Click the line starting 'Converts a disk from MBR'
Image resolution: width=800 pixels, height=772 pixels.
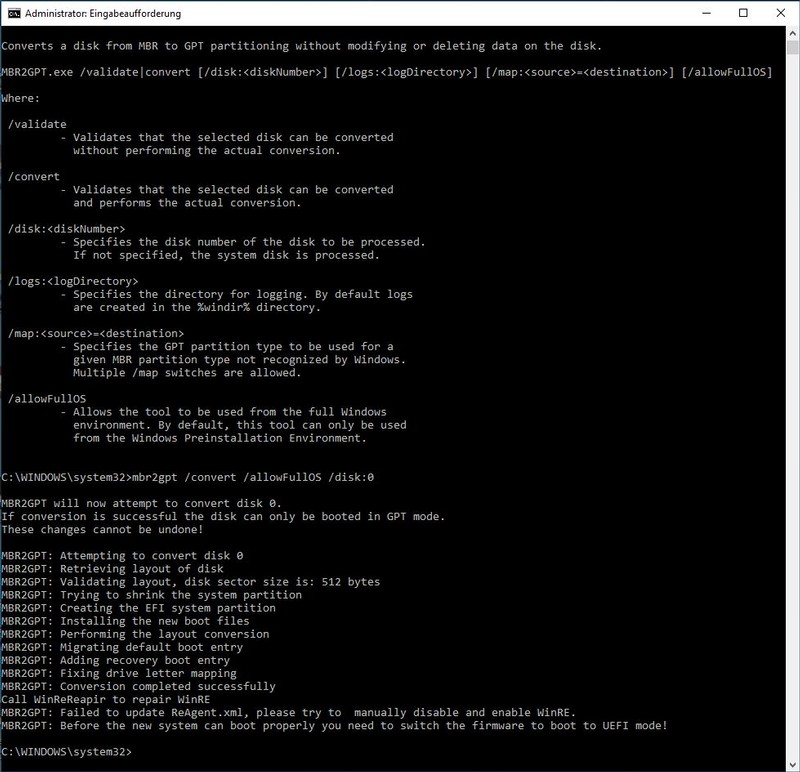(x=302, y=46)
